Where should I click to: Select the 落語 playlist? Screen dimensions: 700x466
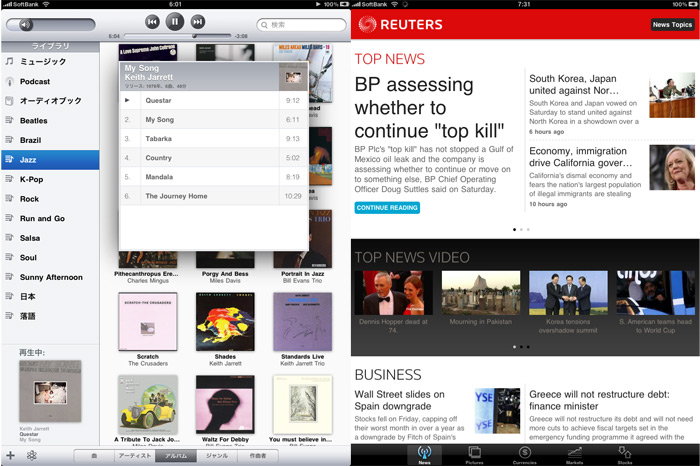(50, 316)
